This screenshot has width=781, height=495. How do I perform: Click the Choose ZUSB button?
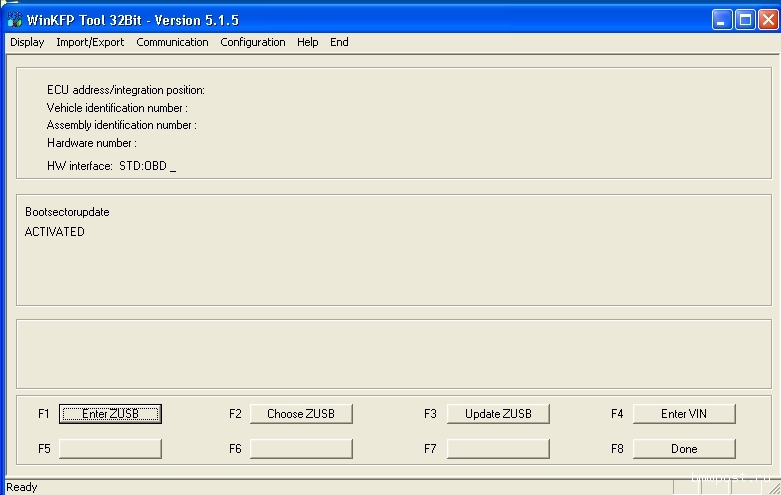point(301,414)
